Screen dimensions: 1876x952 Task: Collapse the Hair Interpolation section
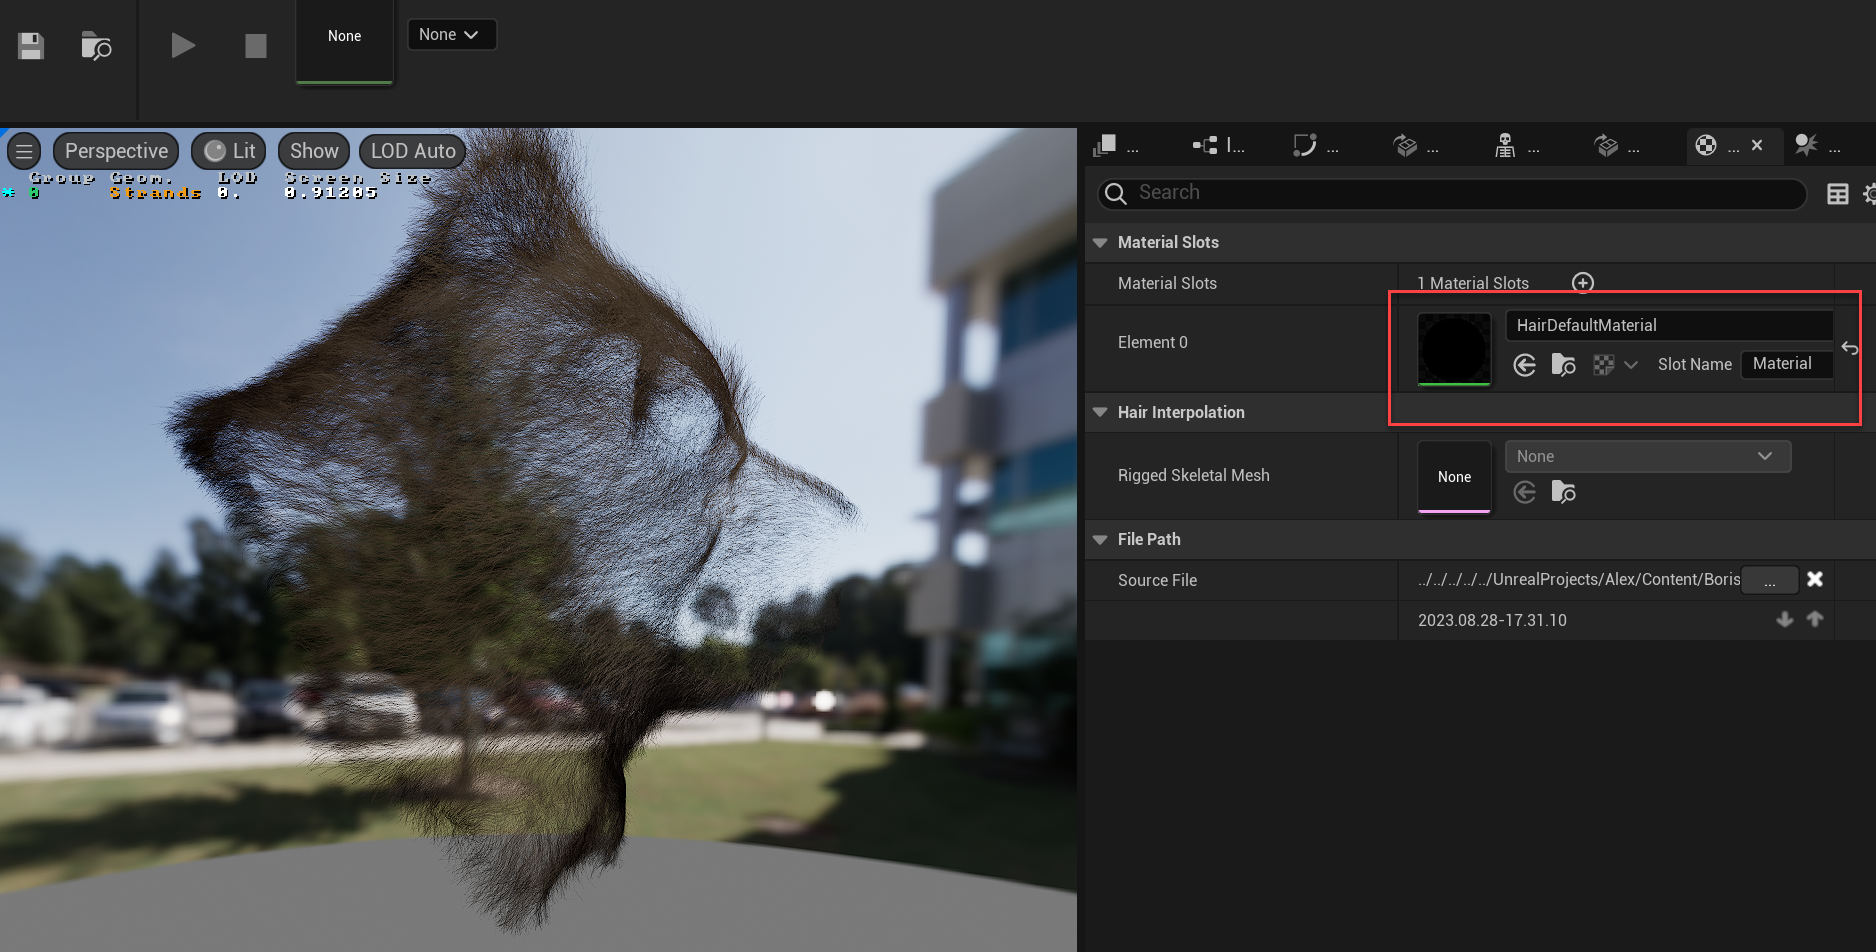1100,412
